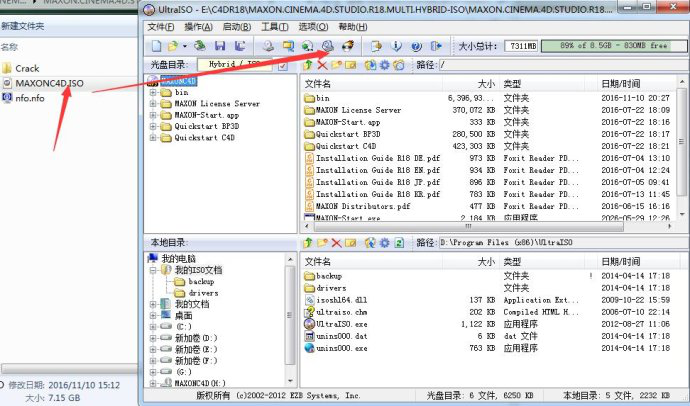This screenshot has width=690, height=406.
Task: Click the Open file toolbar icon
Action: [173, 46]
